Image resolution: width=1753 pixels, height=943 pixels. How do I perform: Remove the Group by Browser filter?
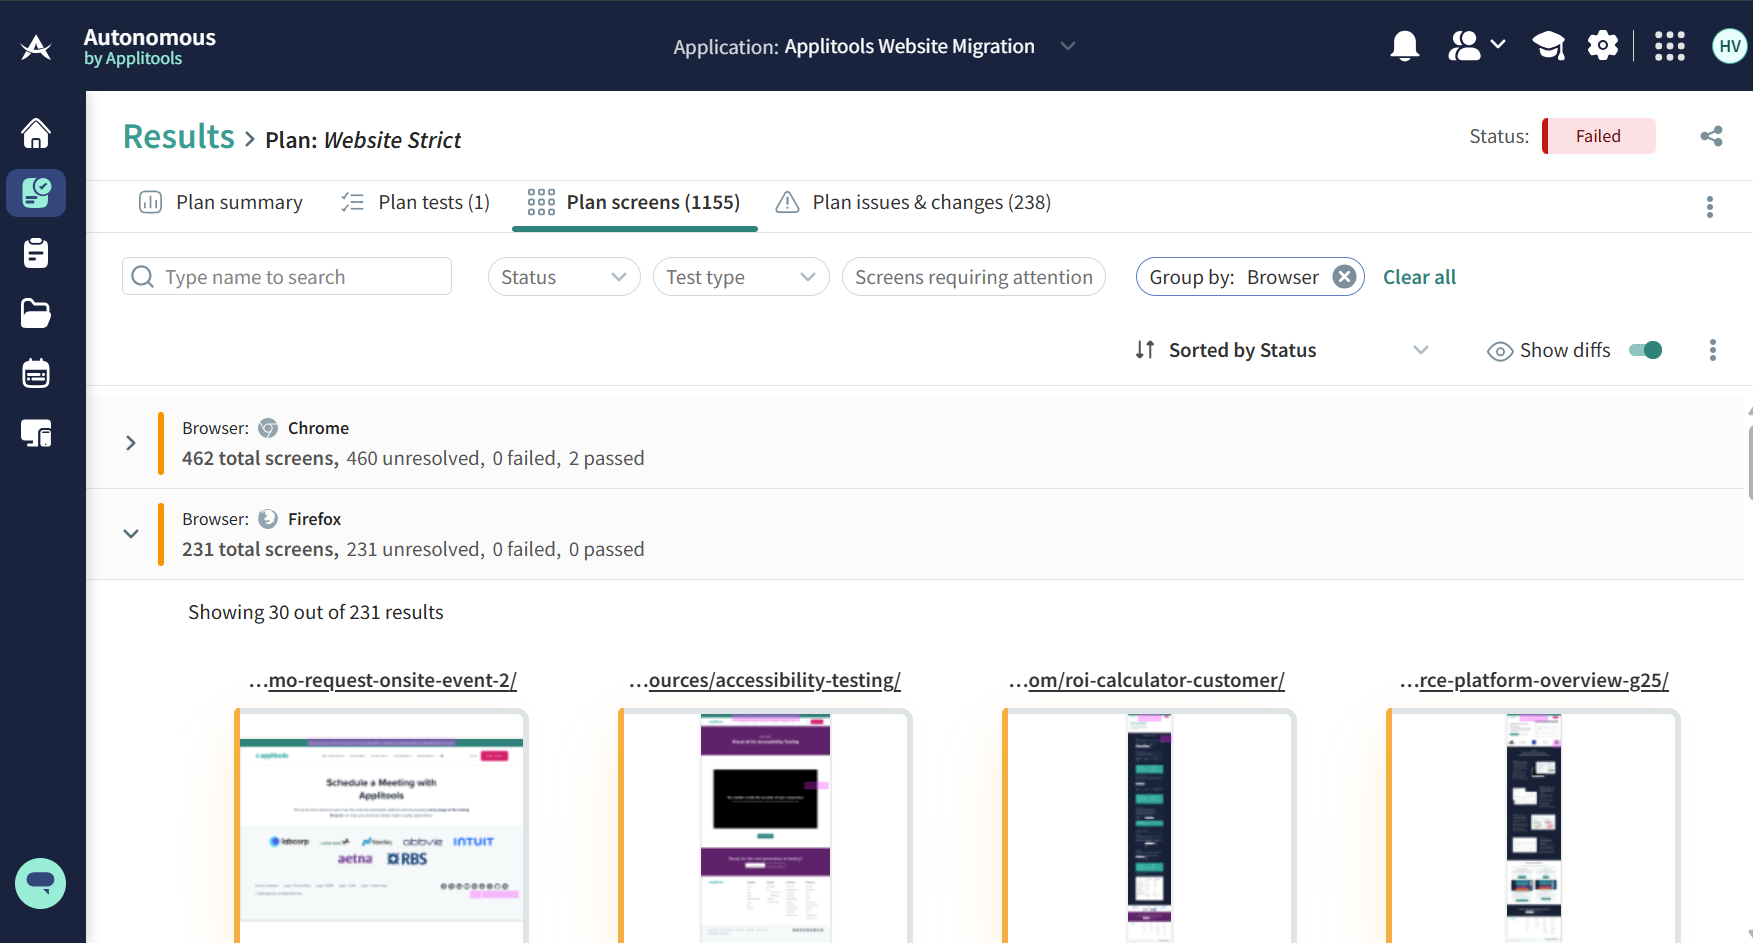(x=1345, y=277)
